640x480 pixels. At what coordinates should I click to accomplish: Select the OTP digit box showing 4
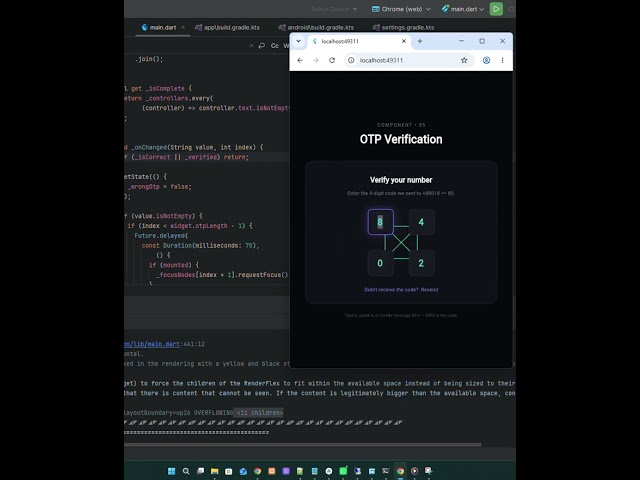tap(421, 222)
